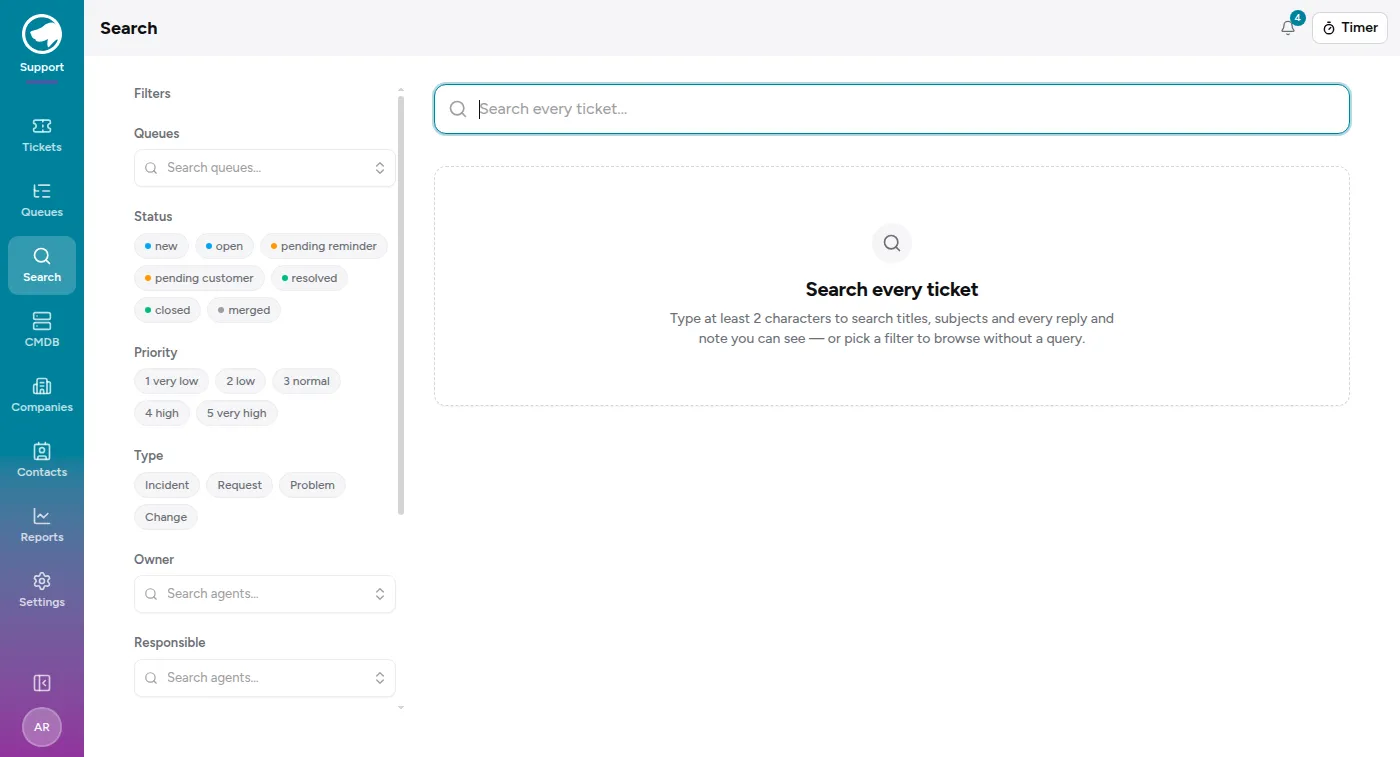Open the Search page in sidebar

42,265
